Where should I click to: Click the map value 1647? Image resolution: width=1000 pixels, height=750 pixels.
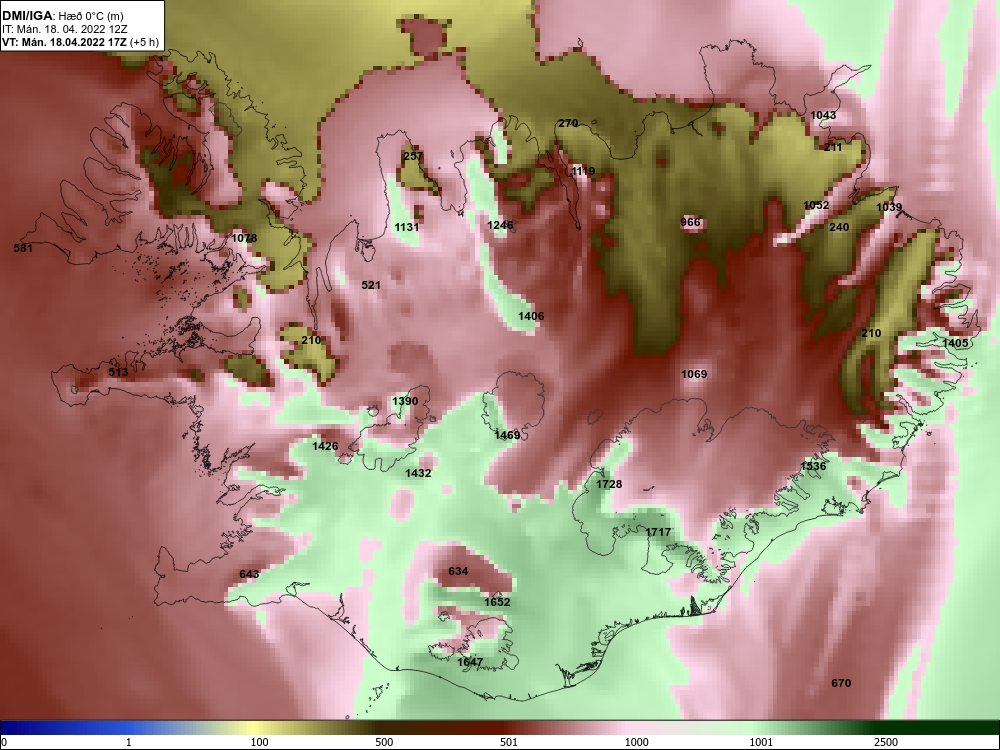click(470, 662)
